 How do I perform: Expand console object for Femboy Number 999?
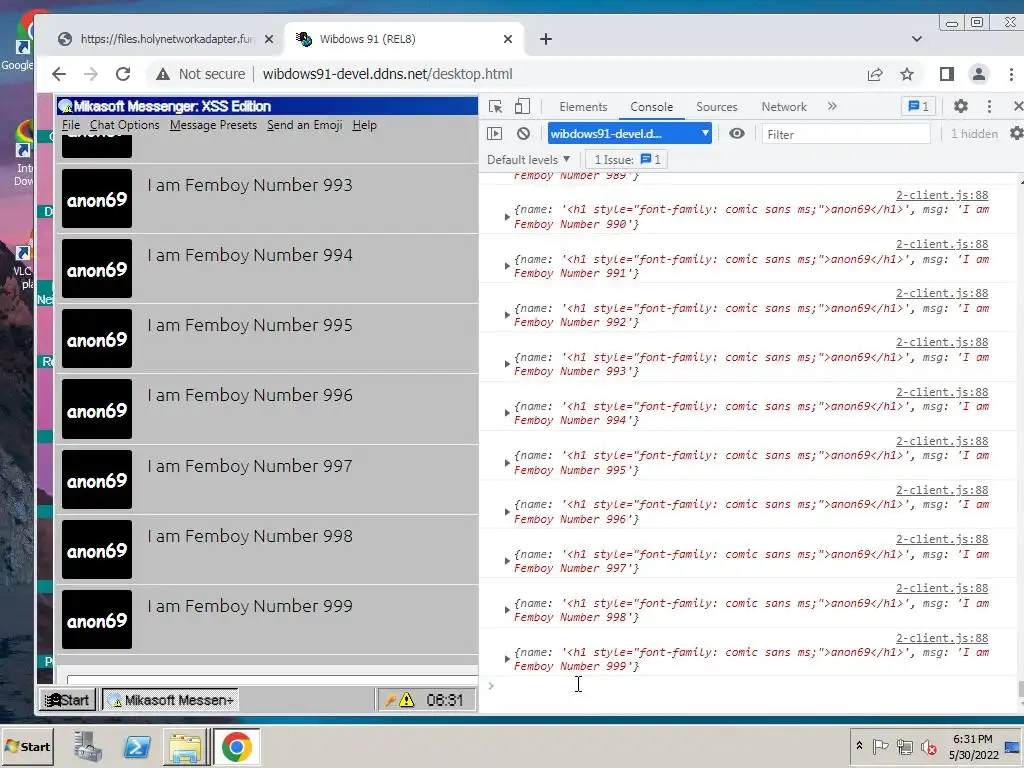coord(507,659)
